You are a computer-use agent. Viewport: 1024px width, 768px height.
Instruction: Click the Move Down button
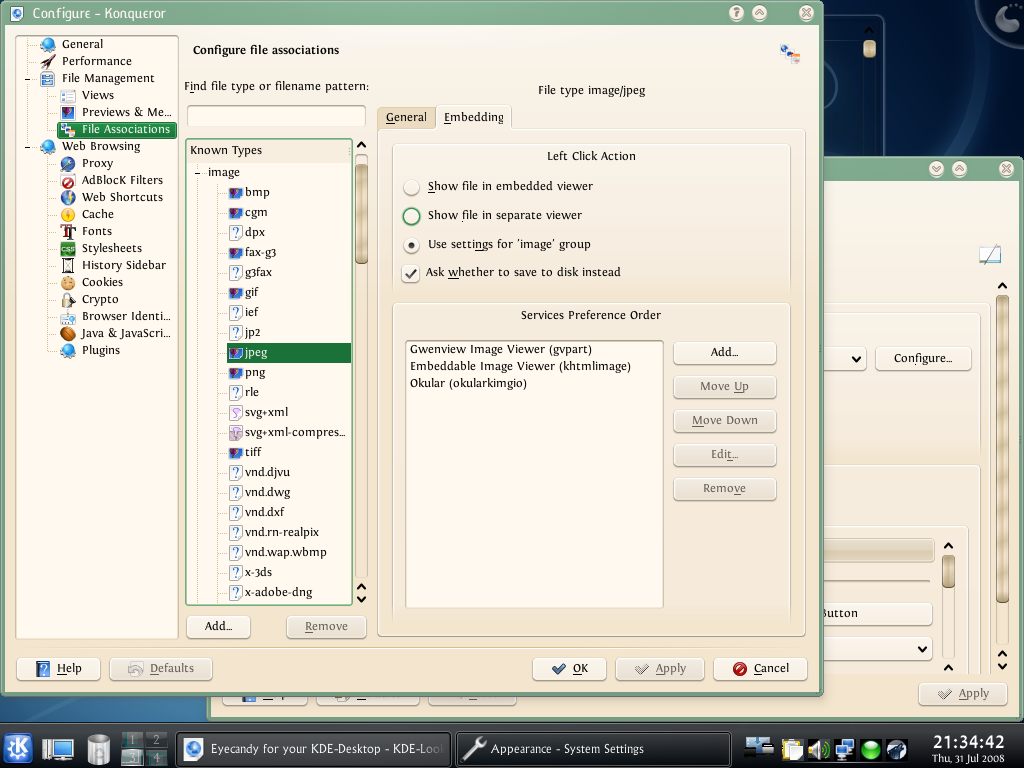point(724,421)
